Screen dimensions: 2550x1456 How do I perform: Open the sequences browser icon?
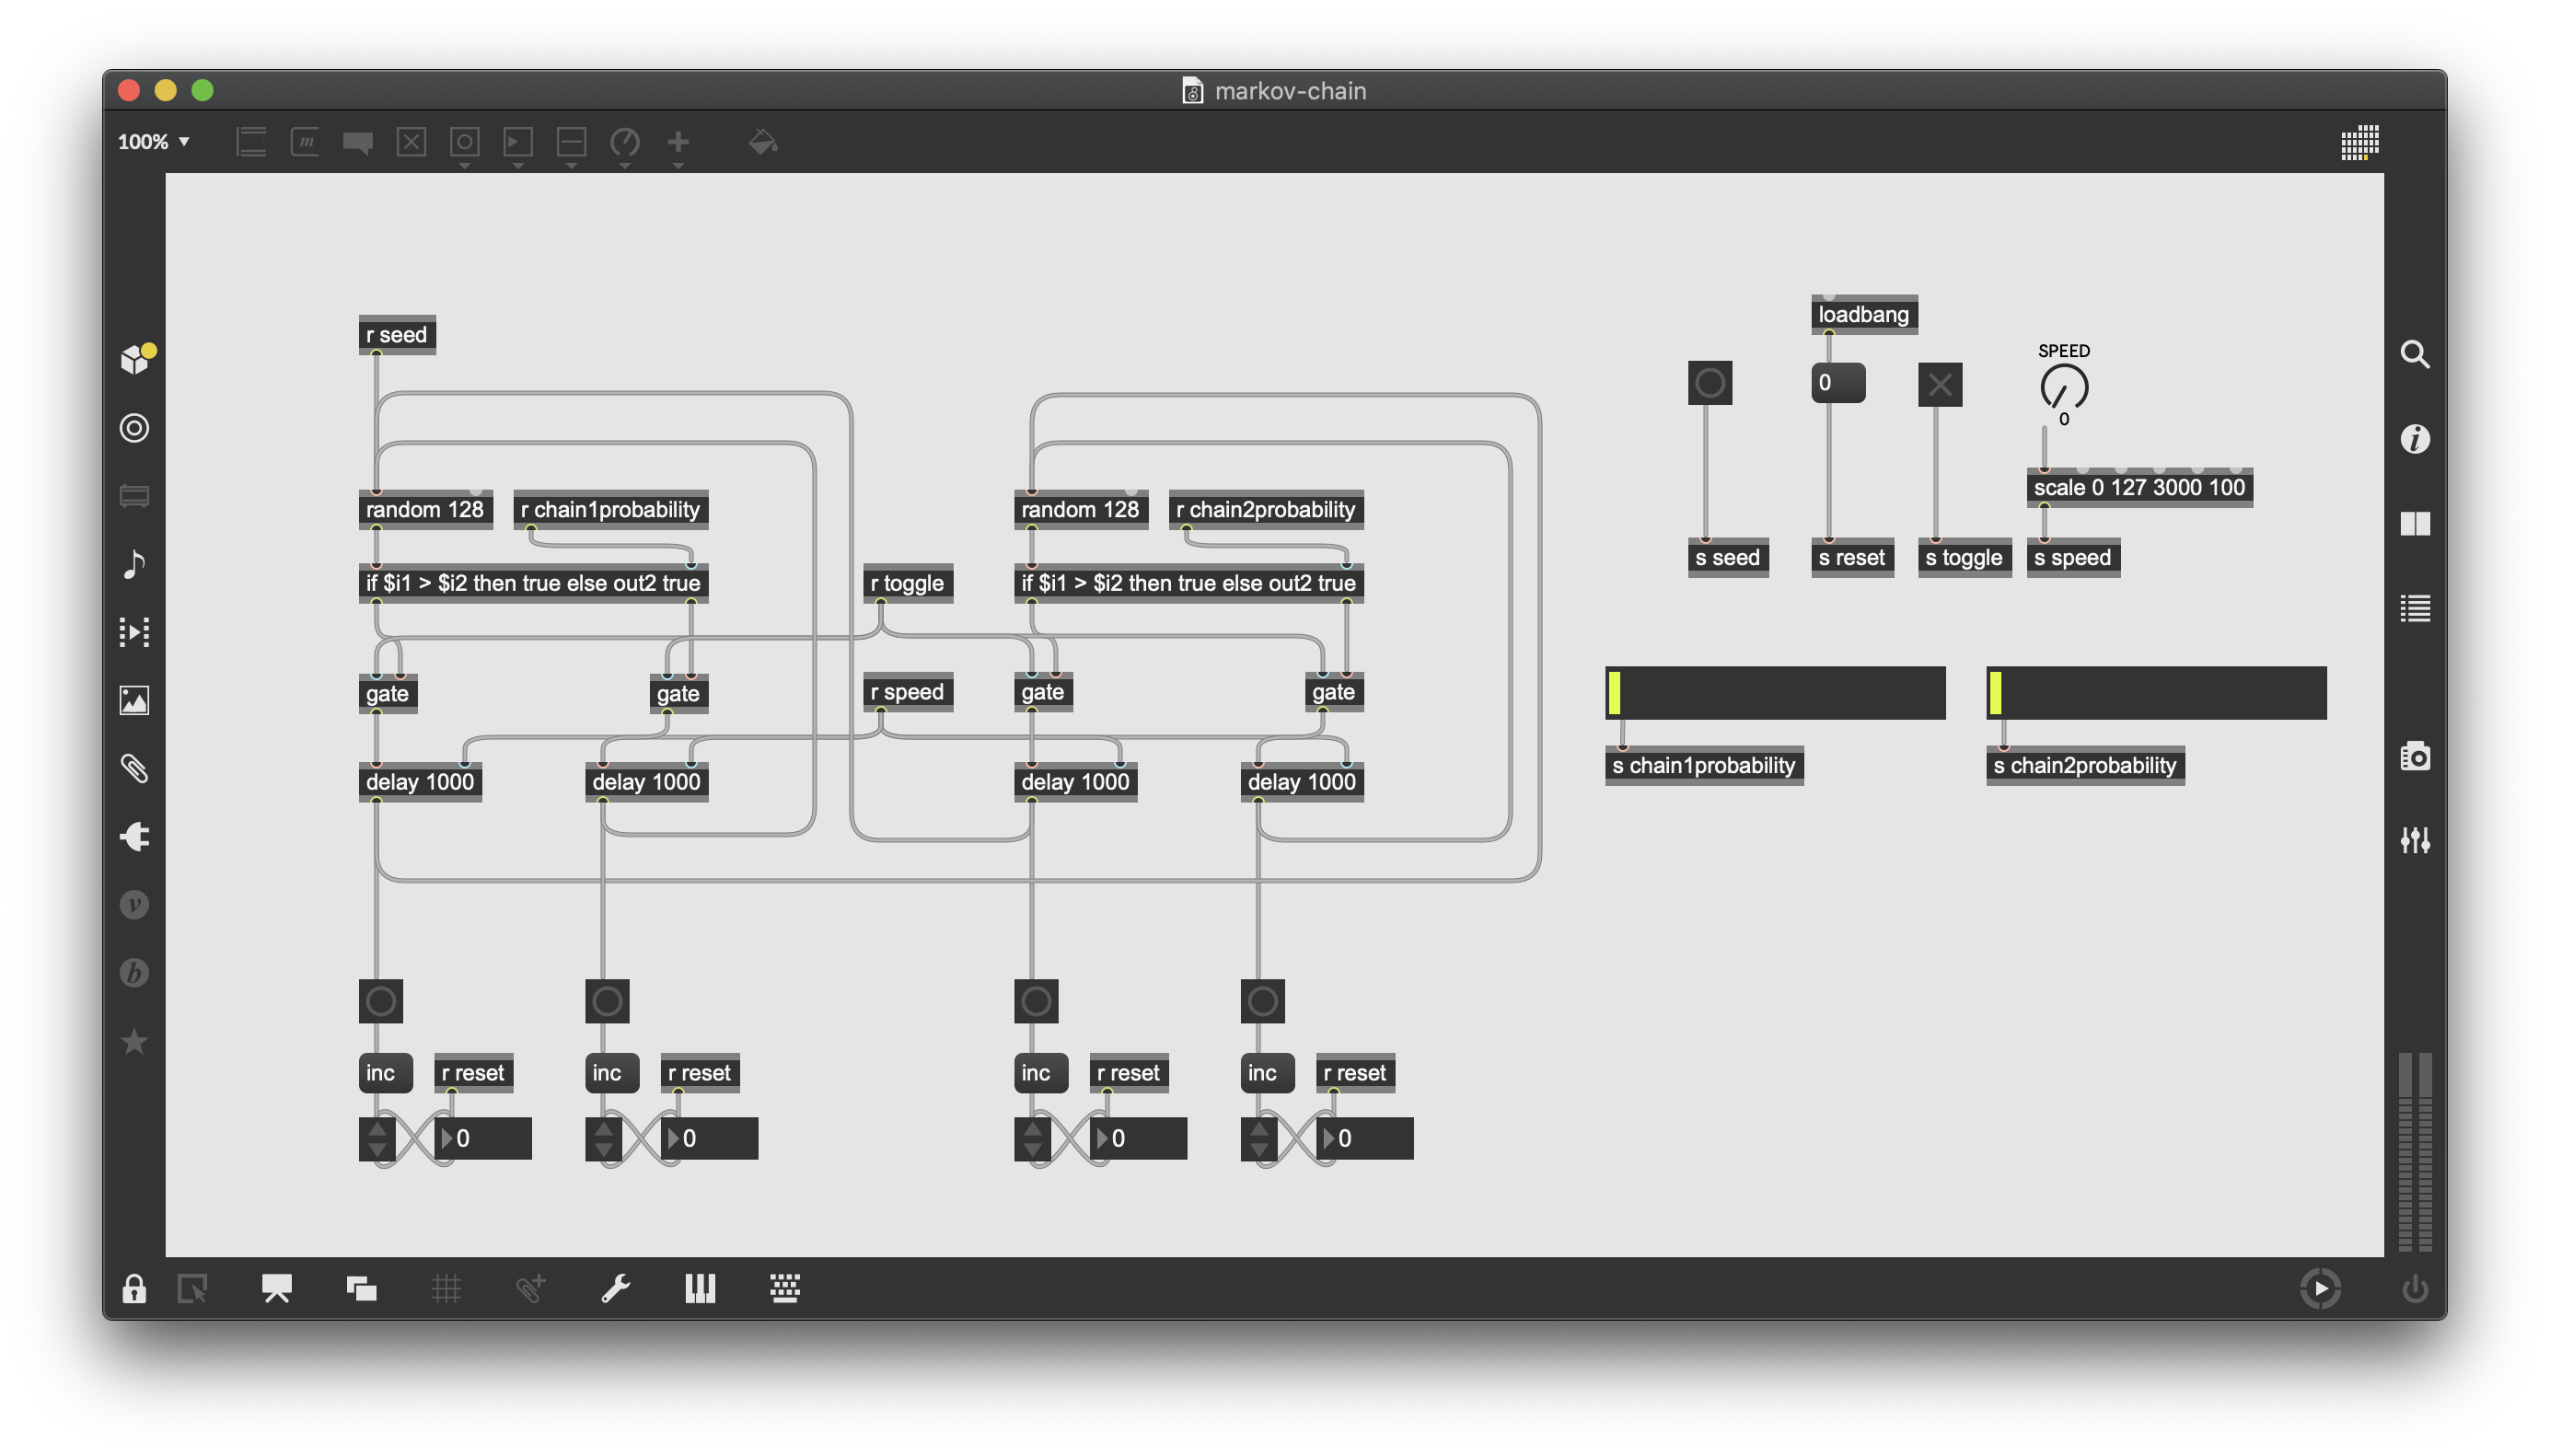tap(135, 632)
